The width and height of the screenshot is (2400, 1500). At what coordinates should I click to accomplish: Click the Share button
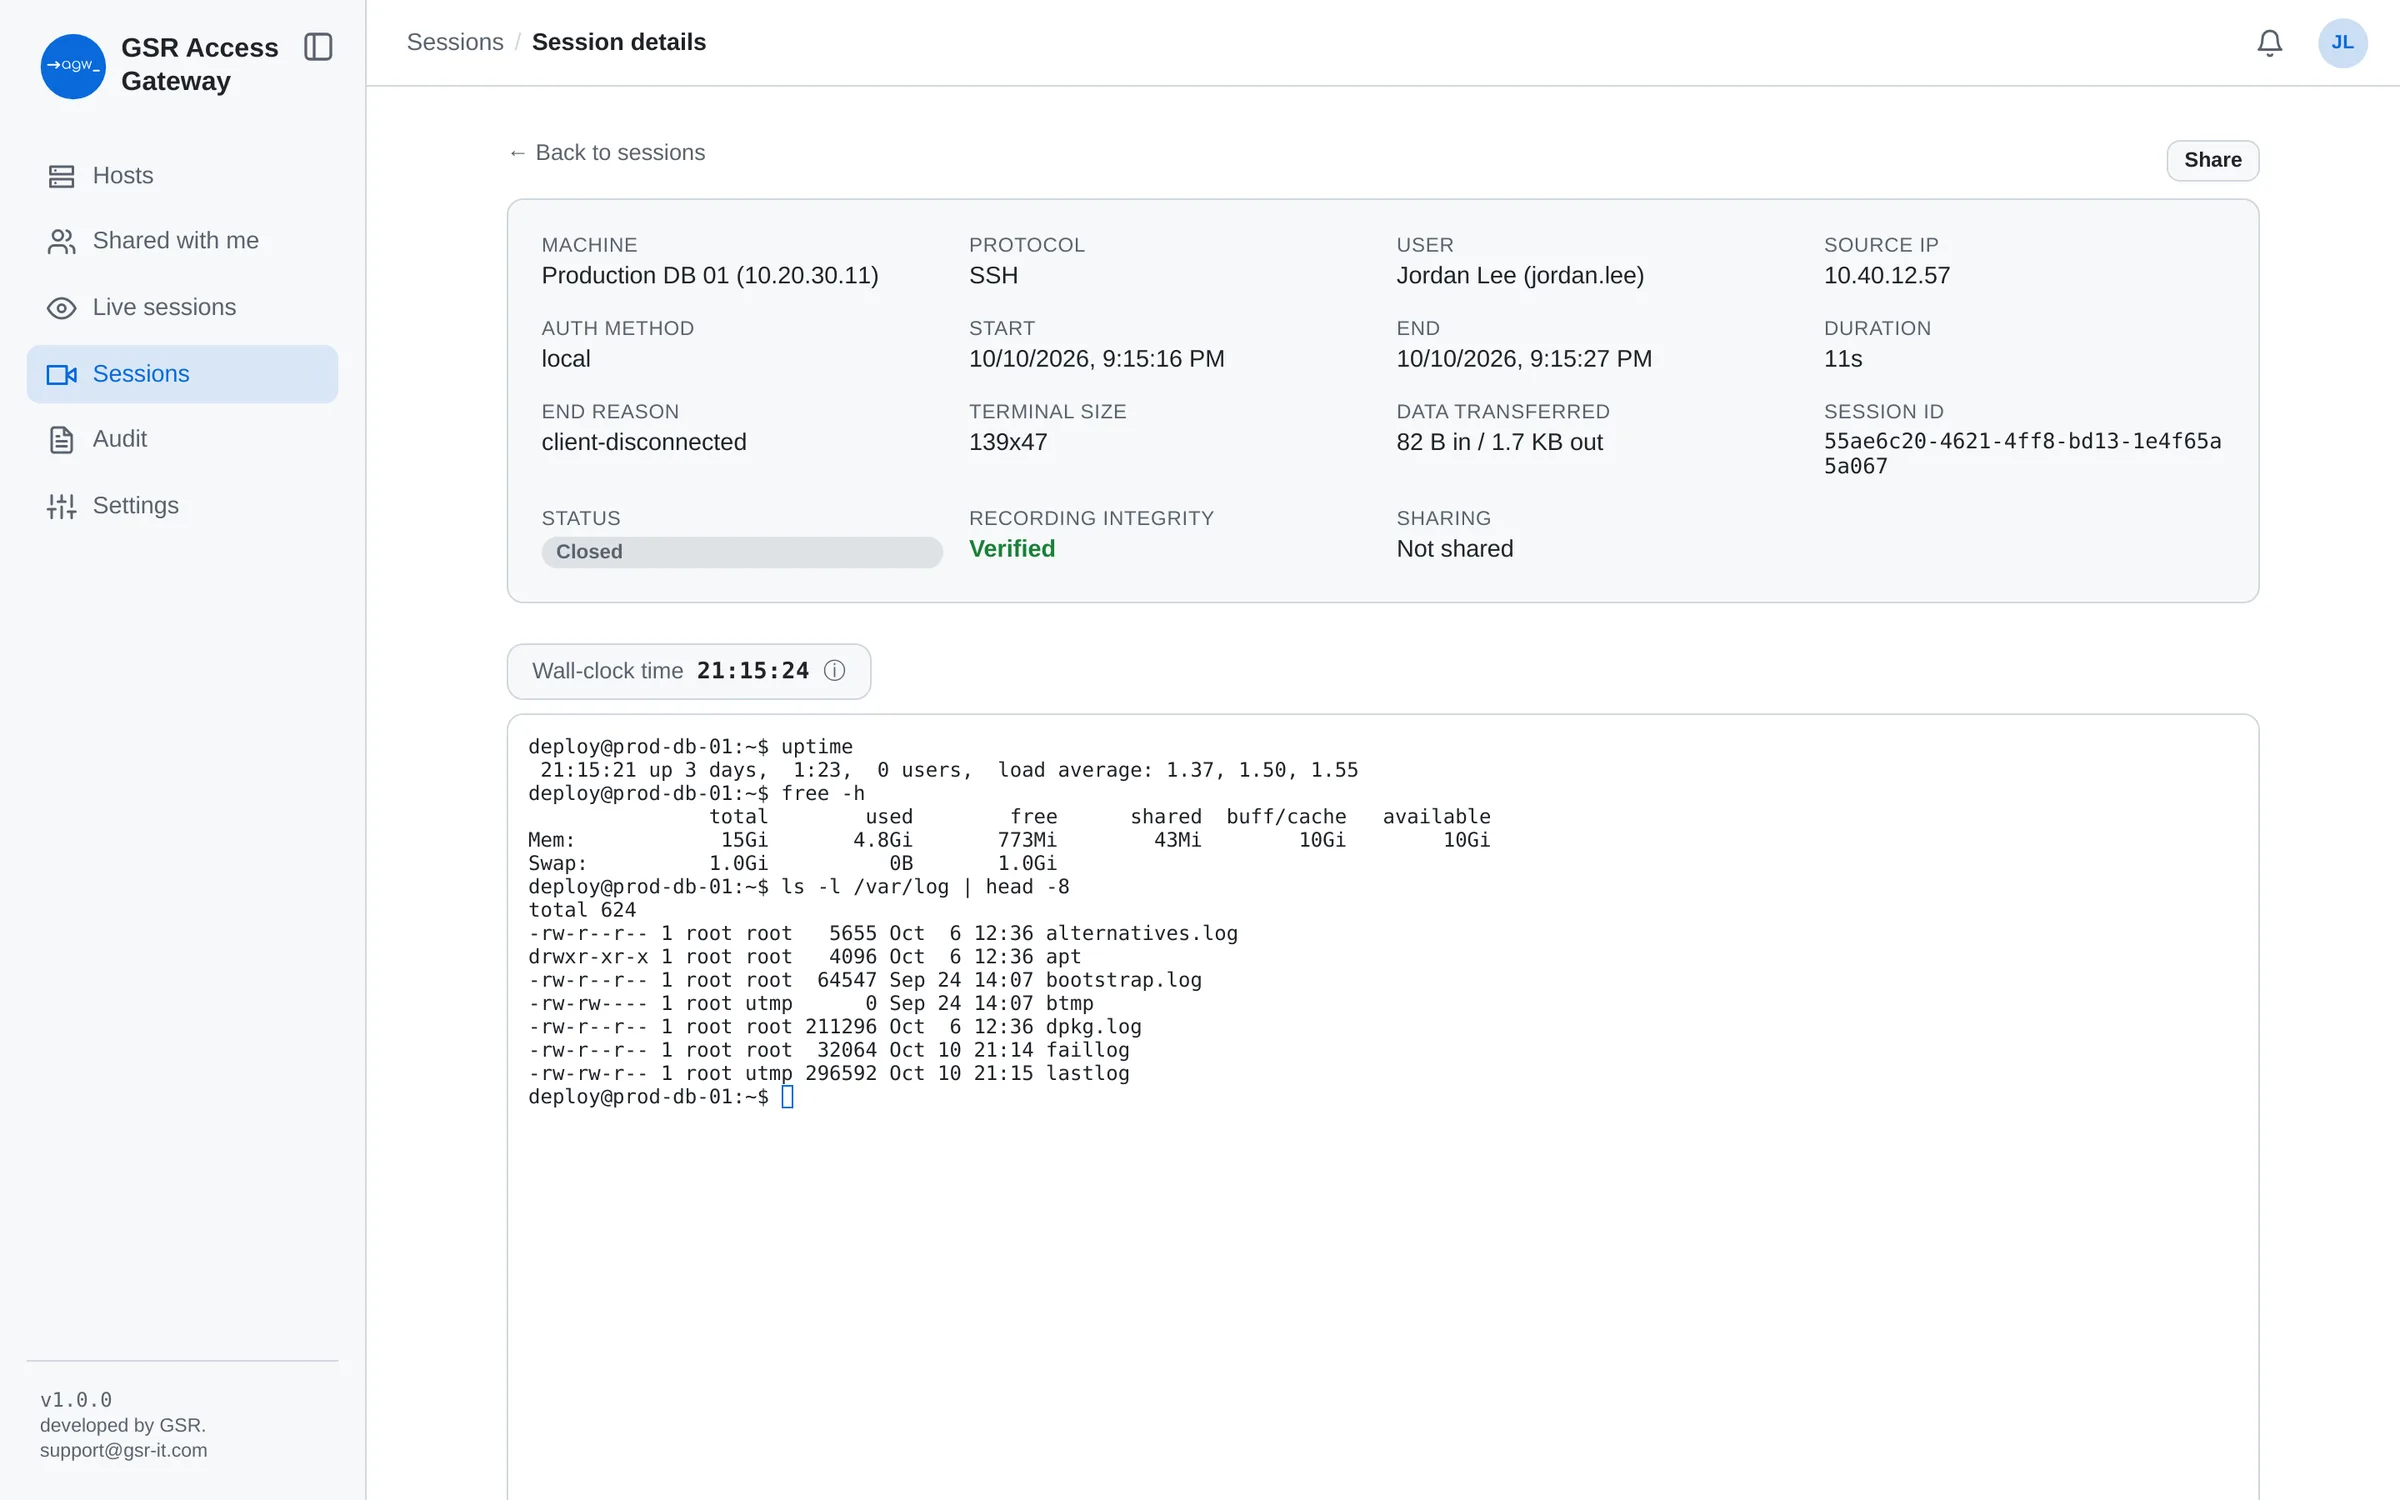[x=2212, y=160]
